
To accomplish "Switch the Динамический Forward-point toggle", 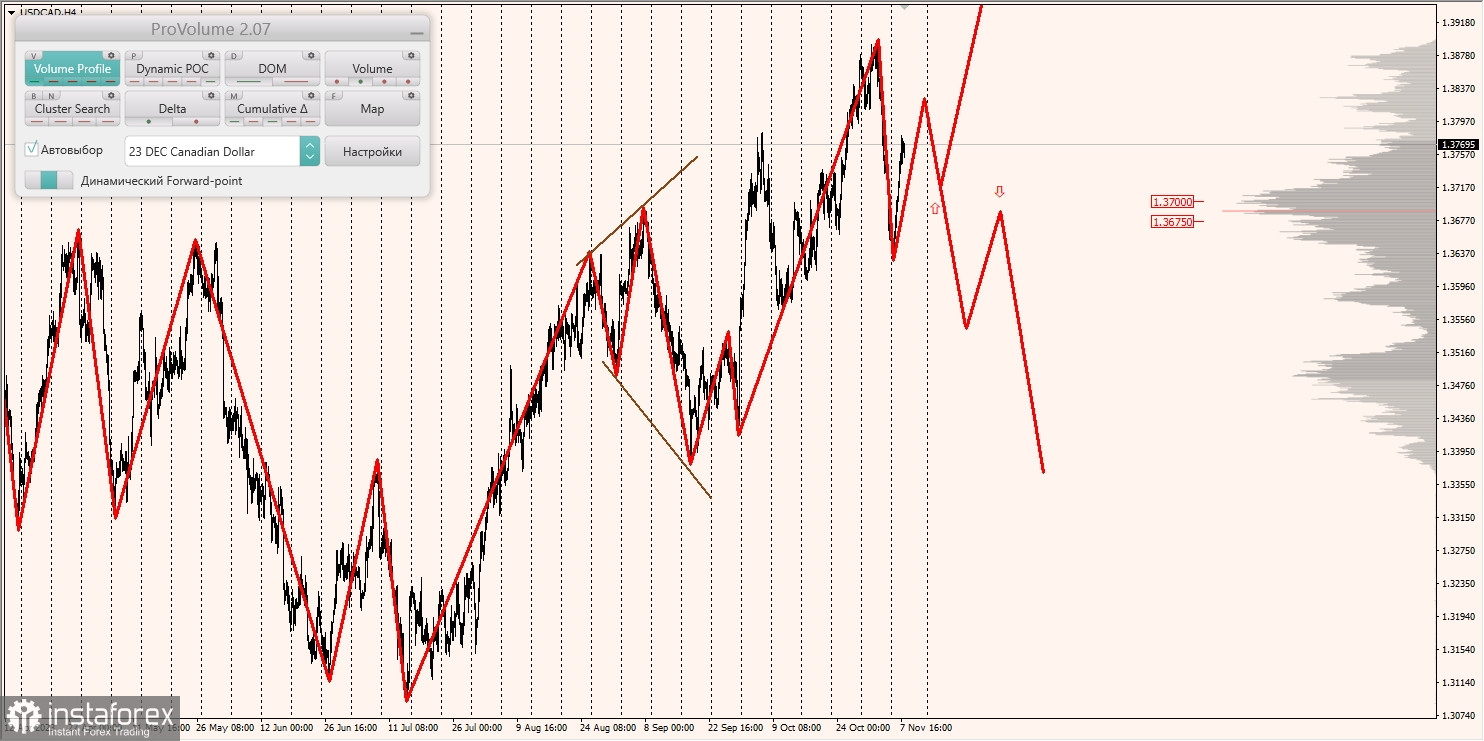I will coord(49,180).
